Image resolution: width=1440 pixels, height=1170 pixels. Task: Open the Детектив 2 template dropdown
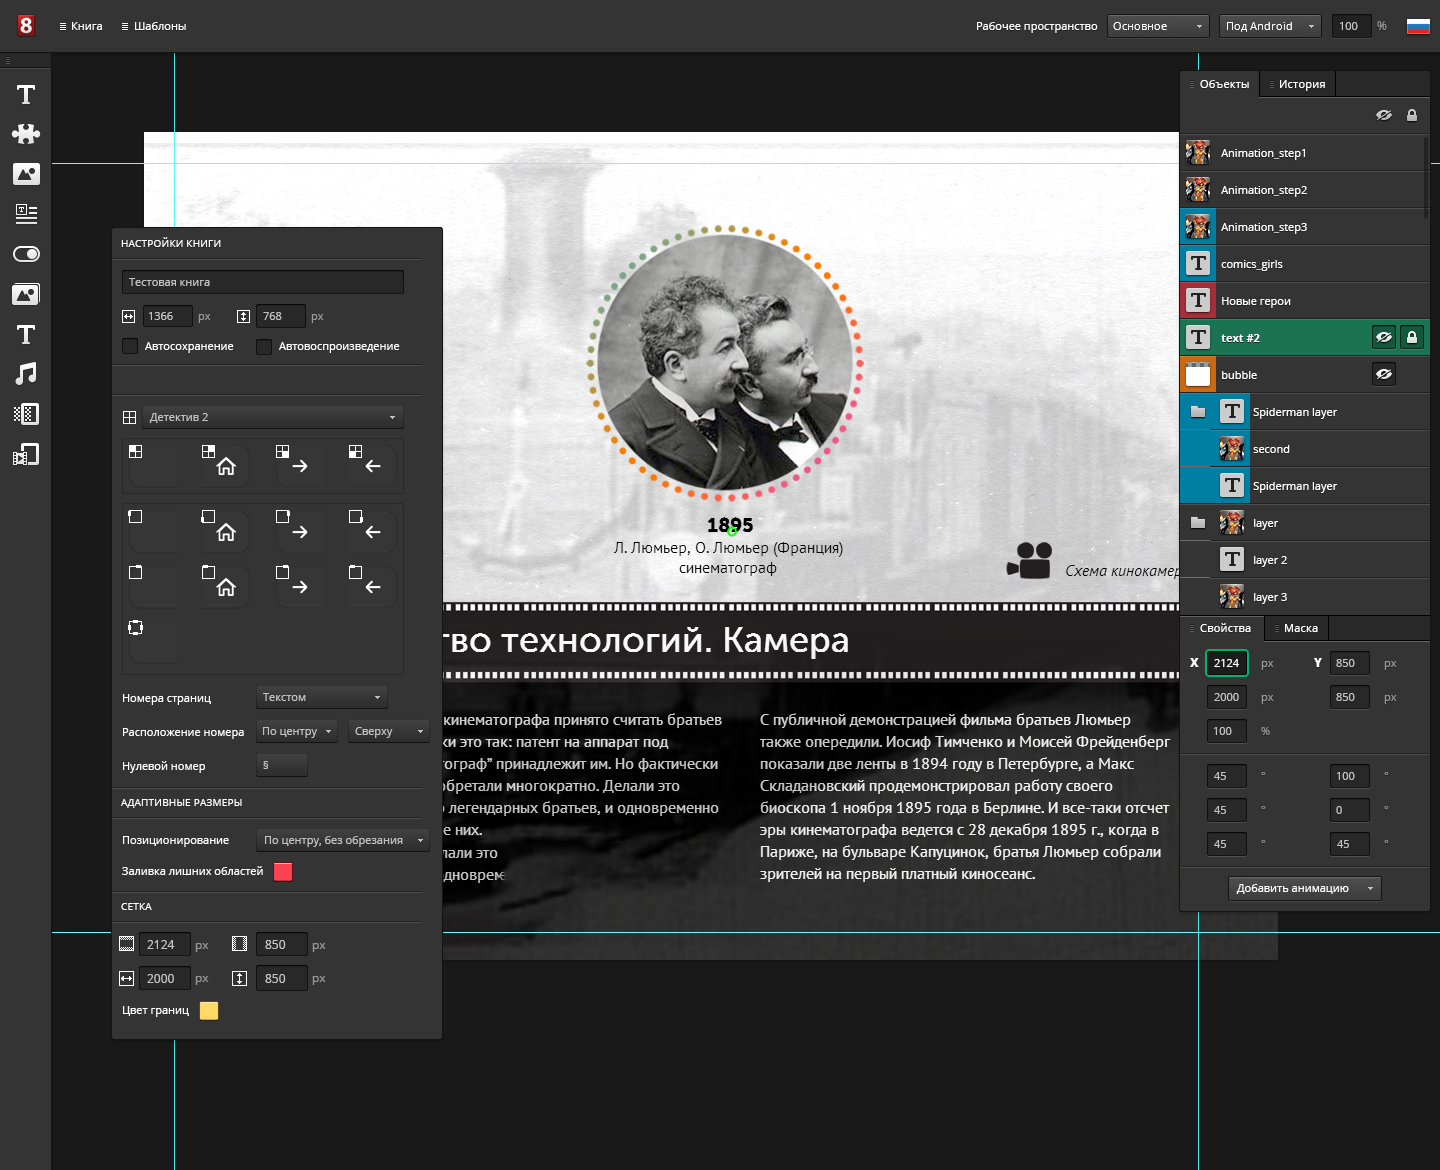(x=272, y=417)
